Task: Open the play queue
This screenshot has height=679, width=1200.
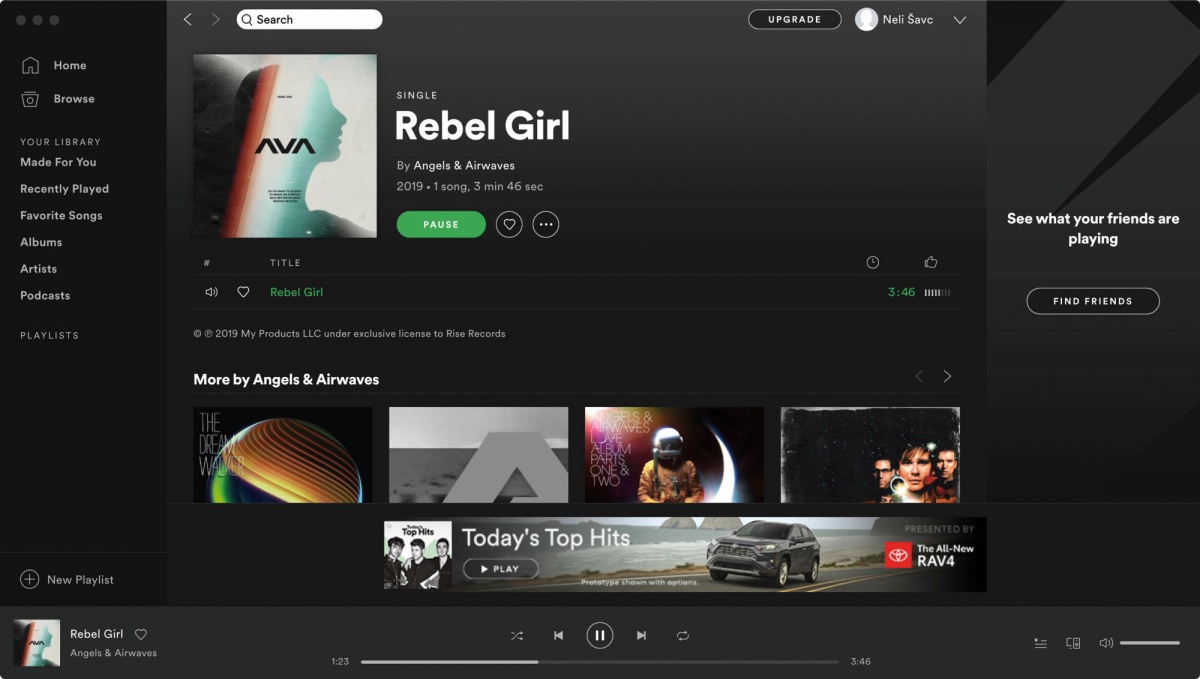Action: [x=1041, y=643]
